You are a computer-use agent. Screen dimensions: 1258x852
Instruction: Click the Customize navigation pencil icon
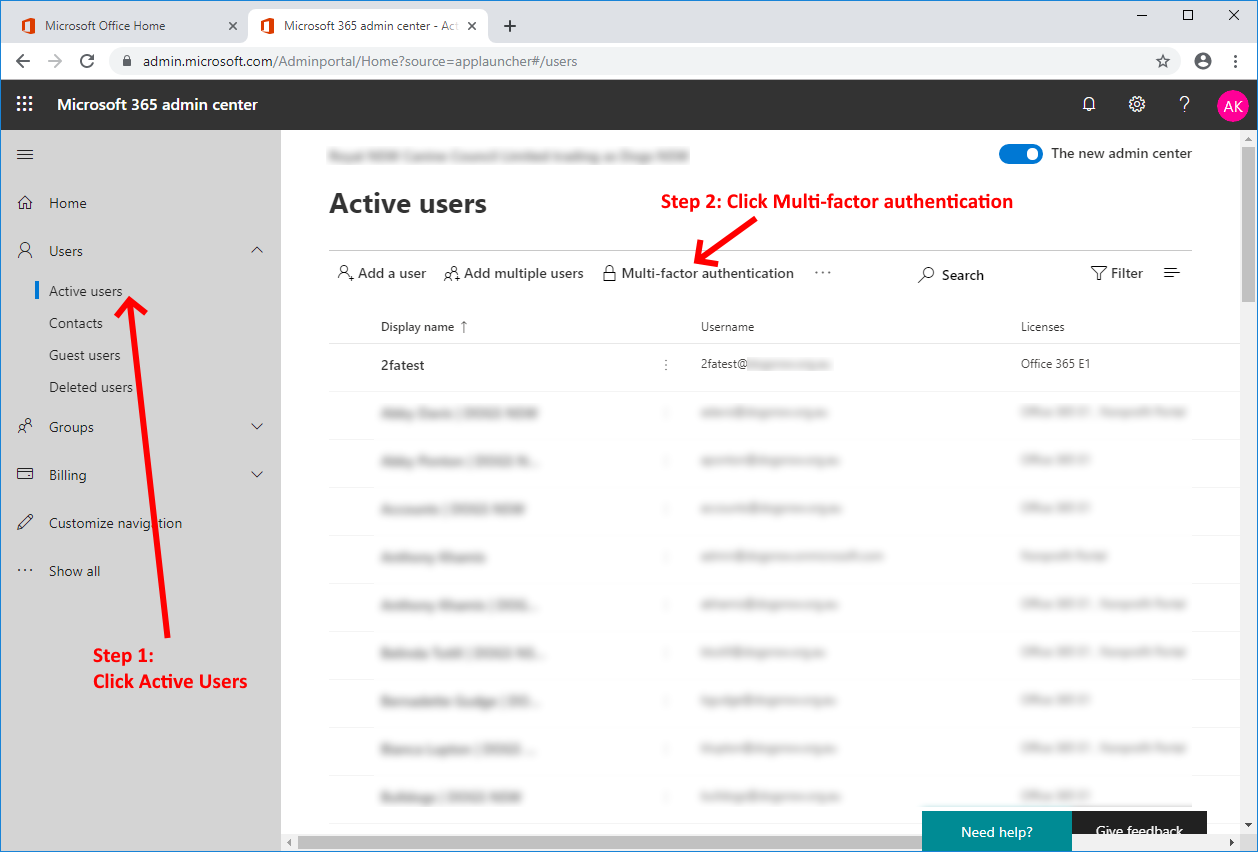[x=26, y=523]
